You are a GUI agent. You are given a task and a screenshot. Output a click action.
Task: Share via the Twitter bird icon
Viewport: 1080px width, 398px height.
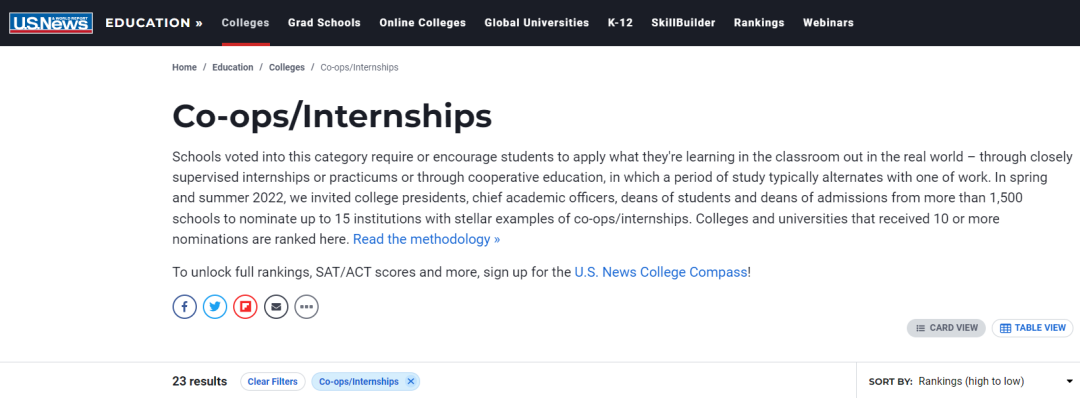point(215,306)
